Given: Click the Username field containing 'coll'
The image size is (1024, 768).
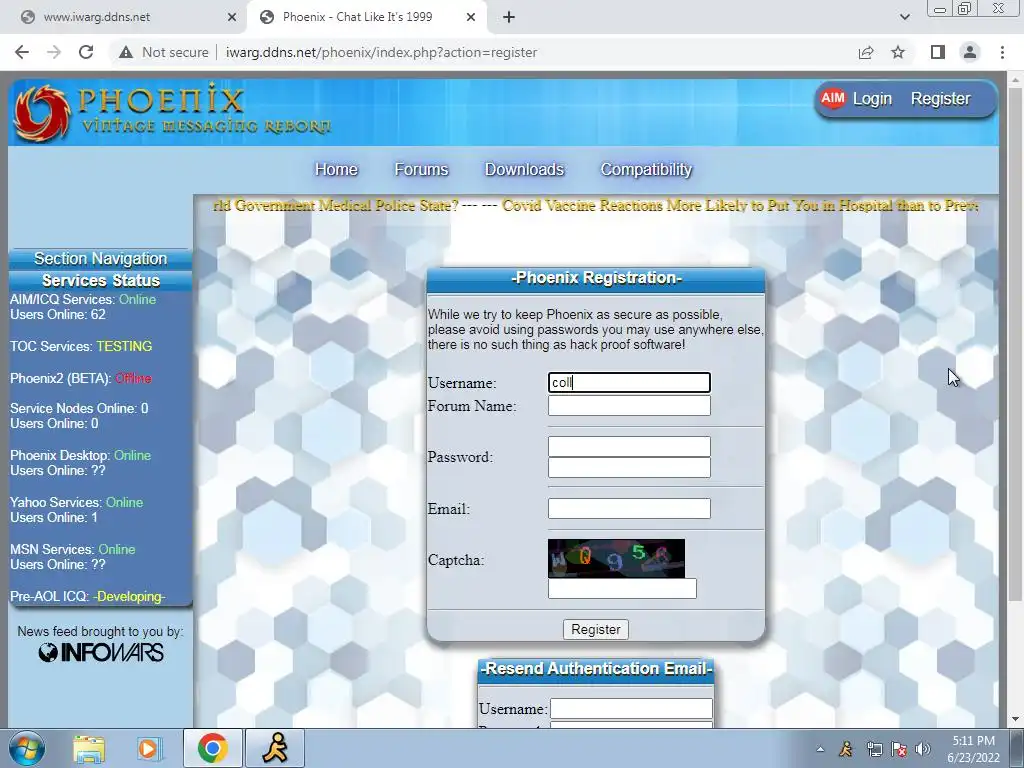Looking at the screenshot, I should (x=629, y=383).
